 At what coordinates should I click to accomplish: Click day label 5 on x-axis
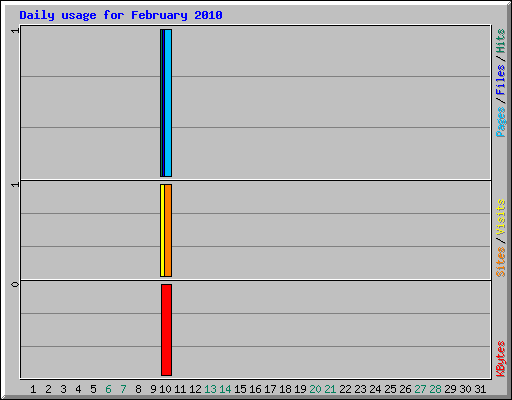93,389
